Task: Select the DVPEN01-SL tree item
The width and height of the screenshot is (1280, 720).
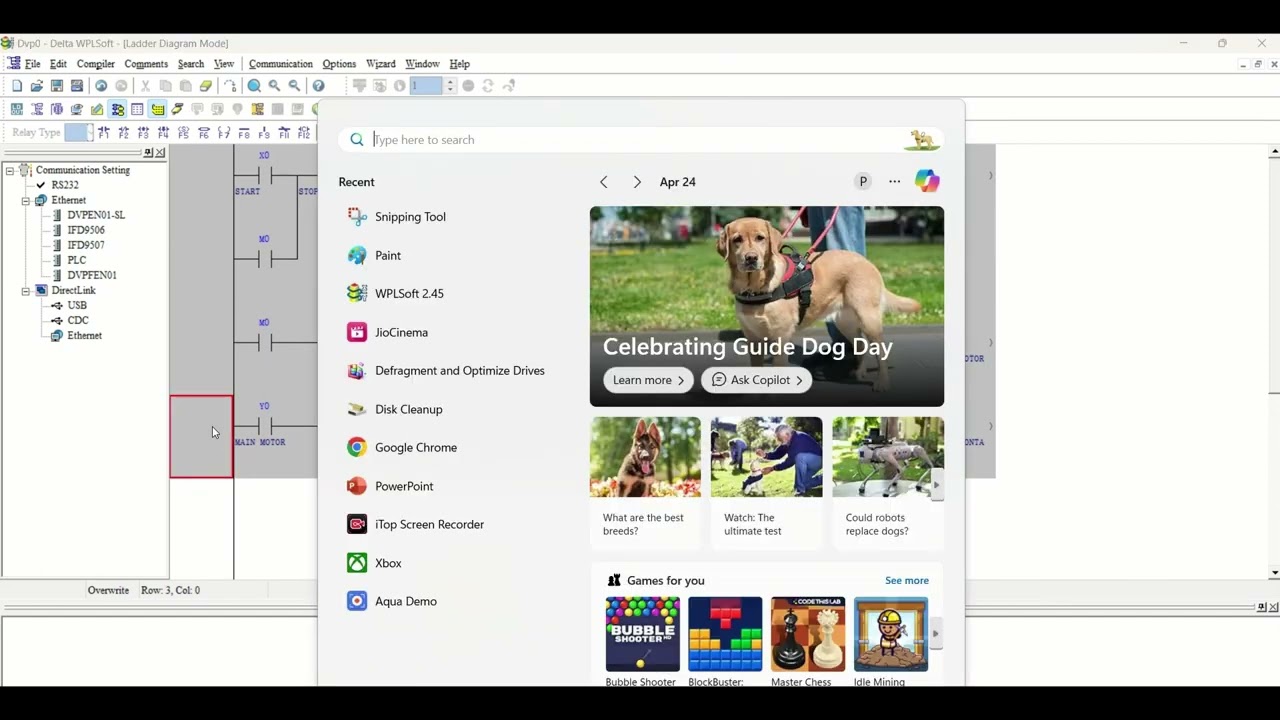Action: (96, 215)
